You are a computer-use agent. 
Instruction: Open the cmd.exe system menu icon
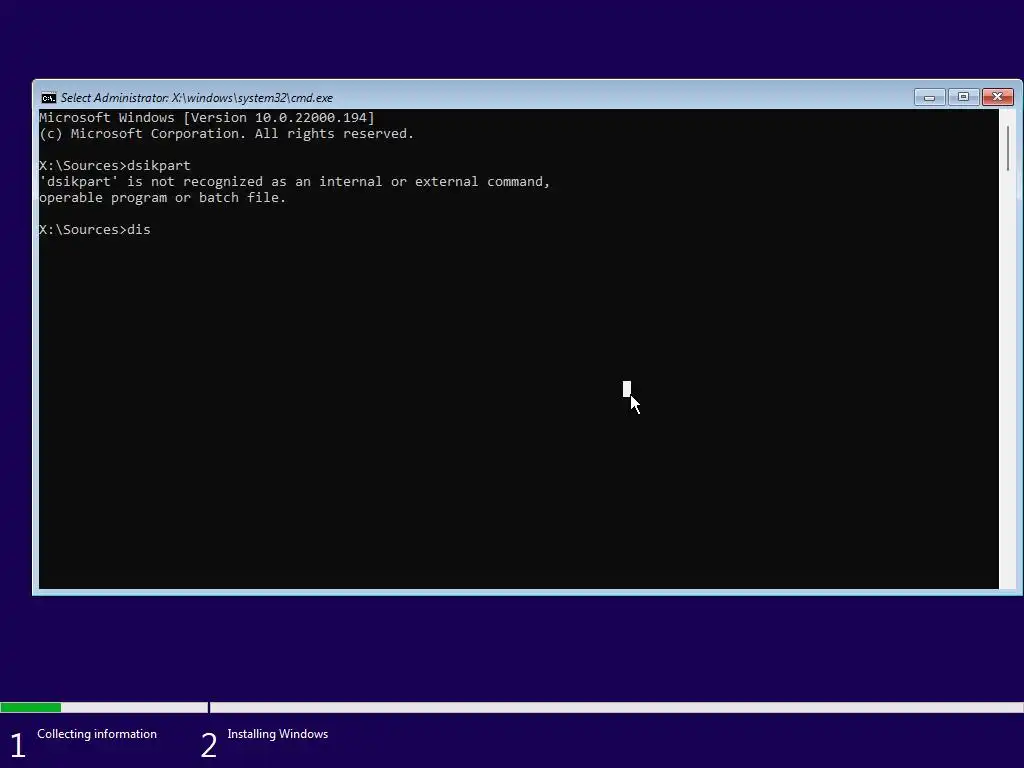tap(48, 98)
